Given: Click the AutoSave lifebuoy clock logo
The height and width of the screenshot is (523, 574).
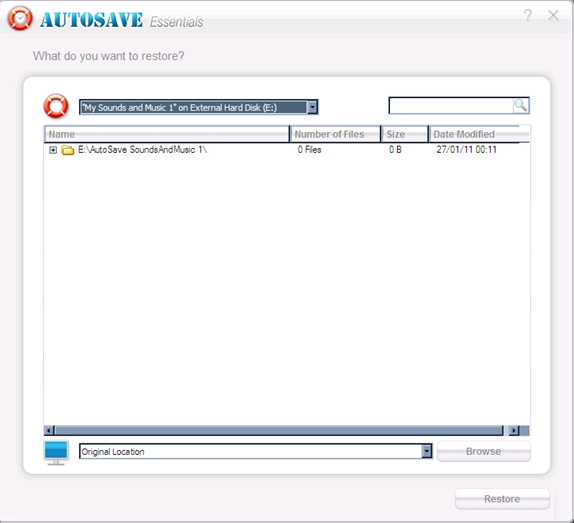Looking at the screenshot, I should [20, 18].
